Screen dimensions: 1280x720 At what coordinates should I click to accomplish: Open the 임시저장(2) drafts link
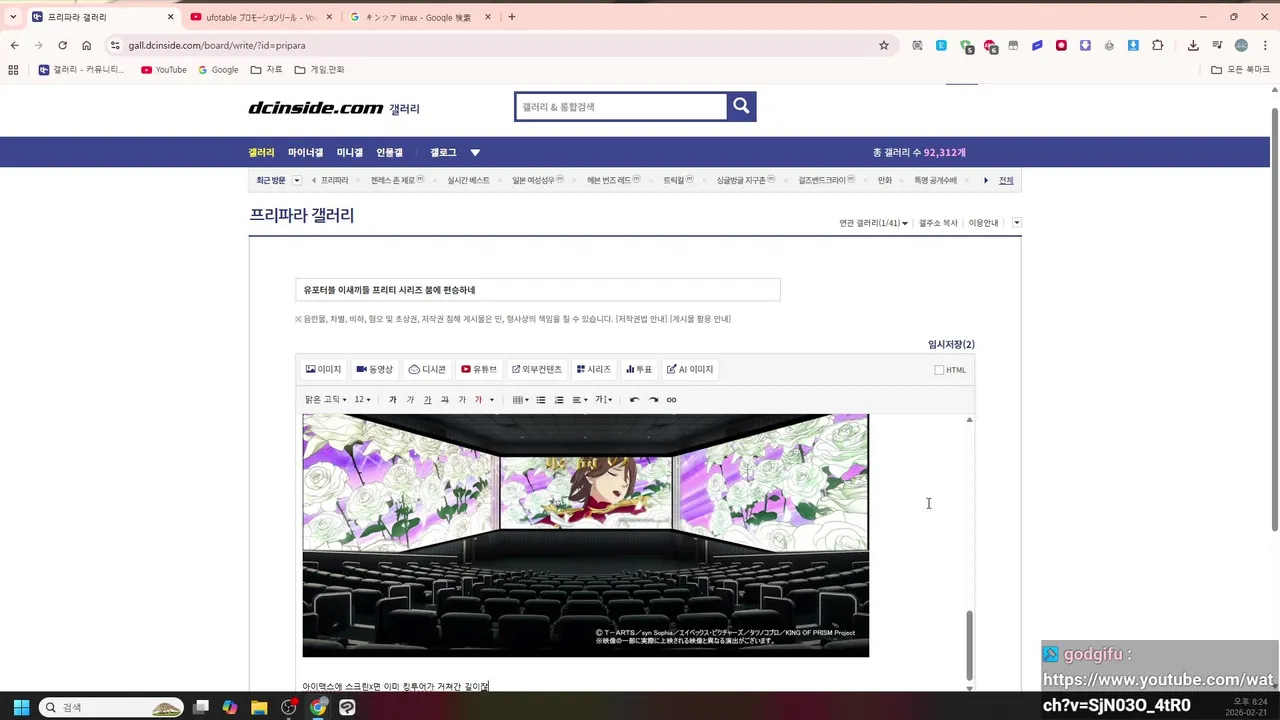(x=951, y=344)
